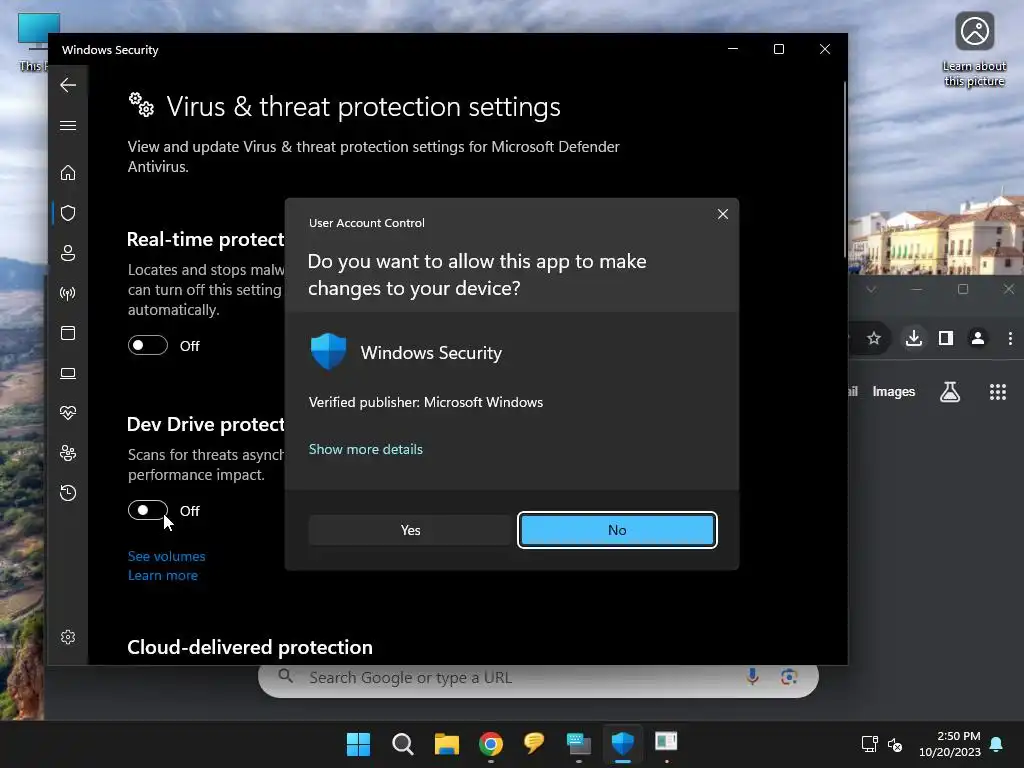The width and height of the screenshot is (1024, 768).
Task: Toggle Chrome side panel icon
Action: [946, 338]
